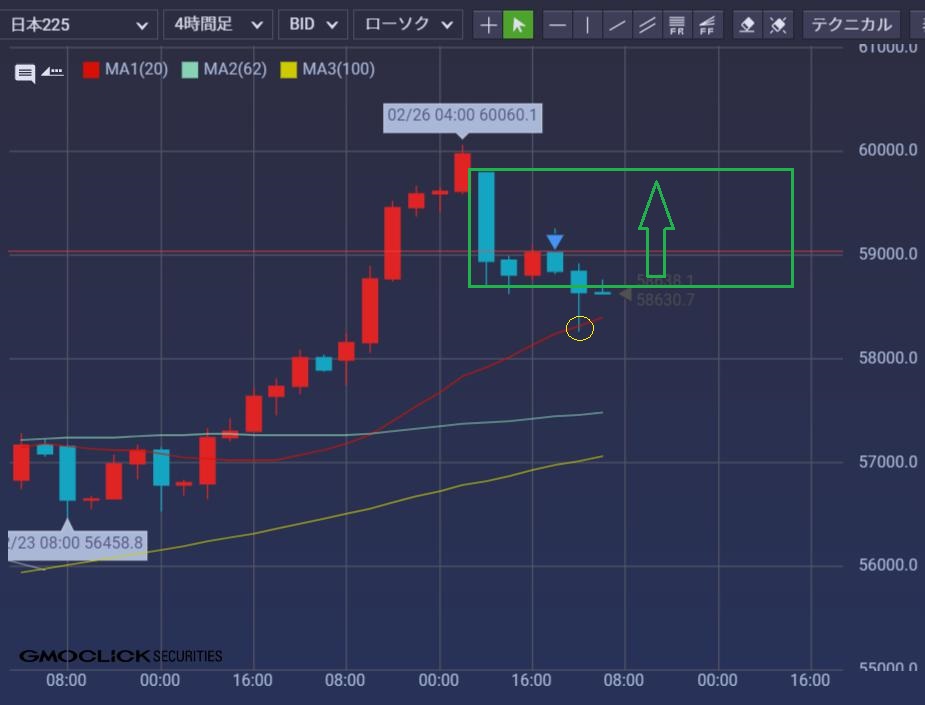
Task: Click the eraser tool icon
Action: tap(747, 25)
